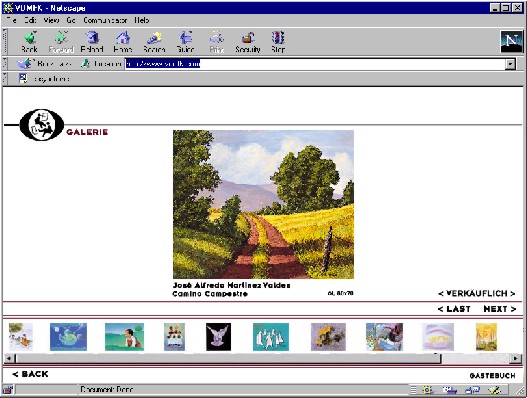Open Composer icon in component bar
Viewport: 527px width, 398px height.
point(494,390)
